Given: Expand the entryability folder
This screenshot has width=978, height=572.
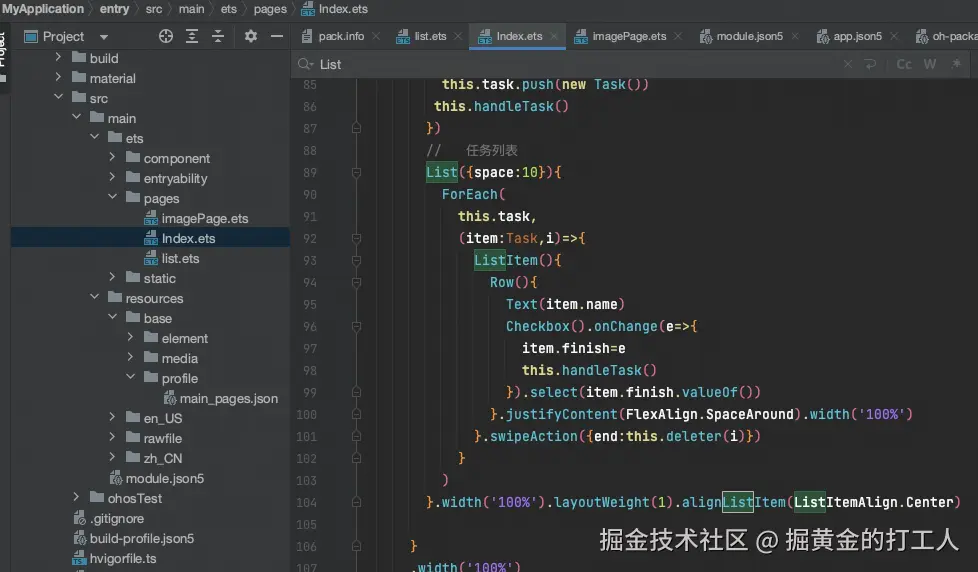Looking at the screenshot, I should pos(112,177).
